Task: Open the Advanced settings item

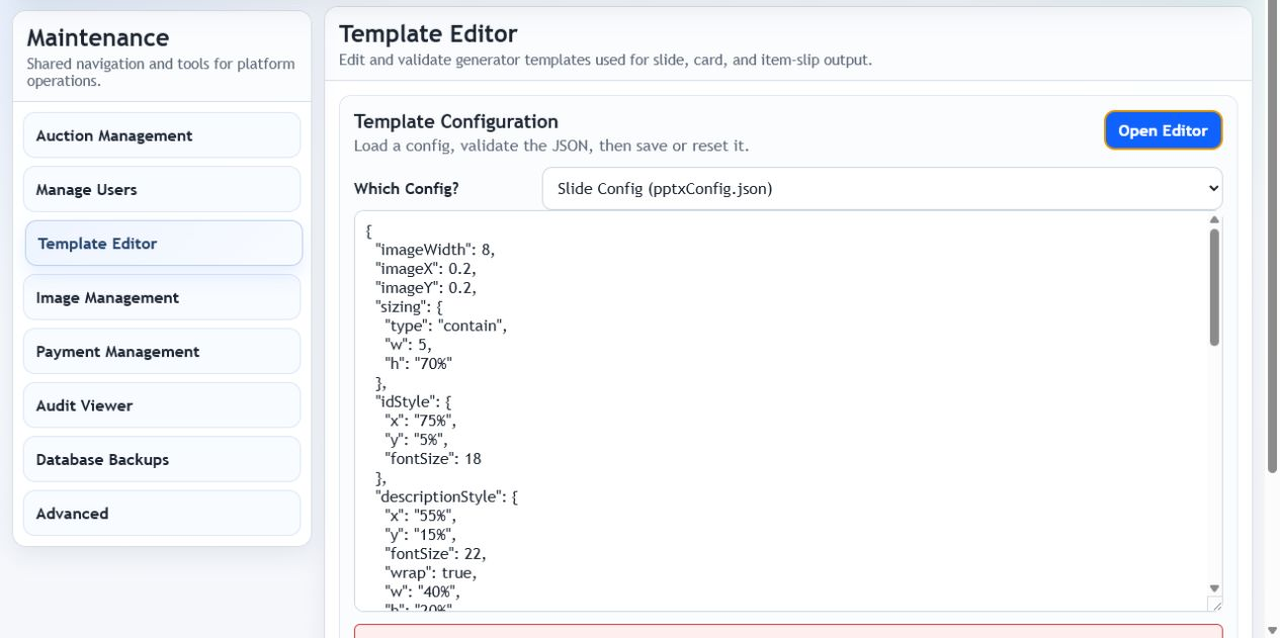Action: (x=162, y=513)
